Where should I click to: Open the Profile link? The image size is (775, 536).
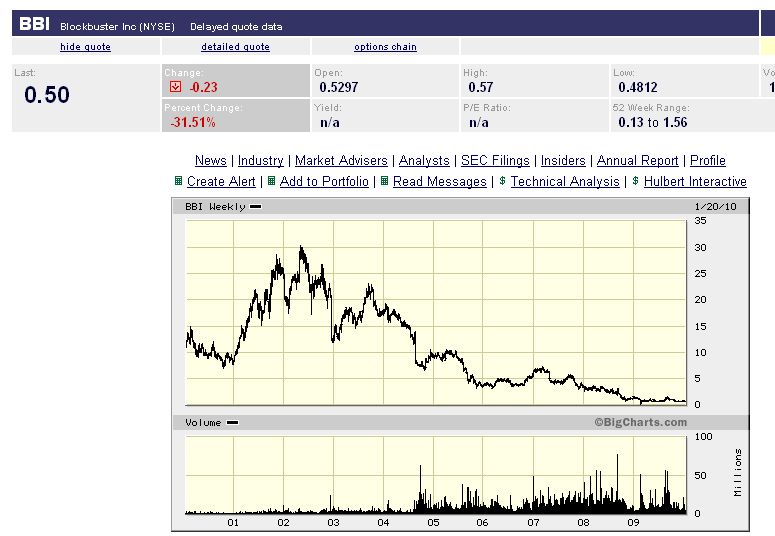pos(708,161)
